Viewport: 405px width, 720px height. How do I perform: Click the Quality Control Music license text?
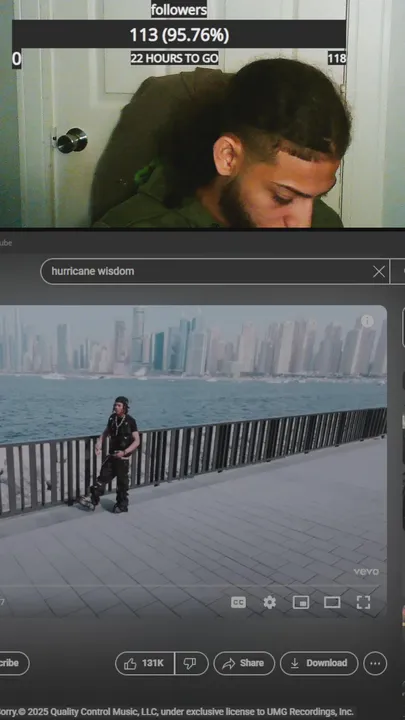pyautogui.click(x=177, y=712)
